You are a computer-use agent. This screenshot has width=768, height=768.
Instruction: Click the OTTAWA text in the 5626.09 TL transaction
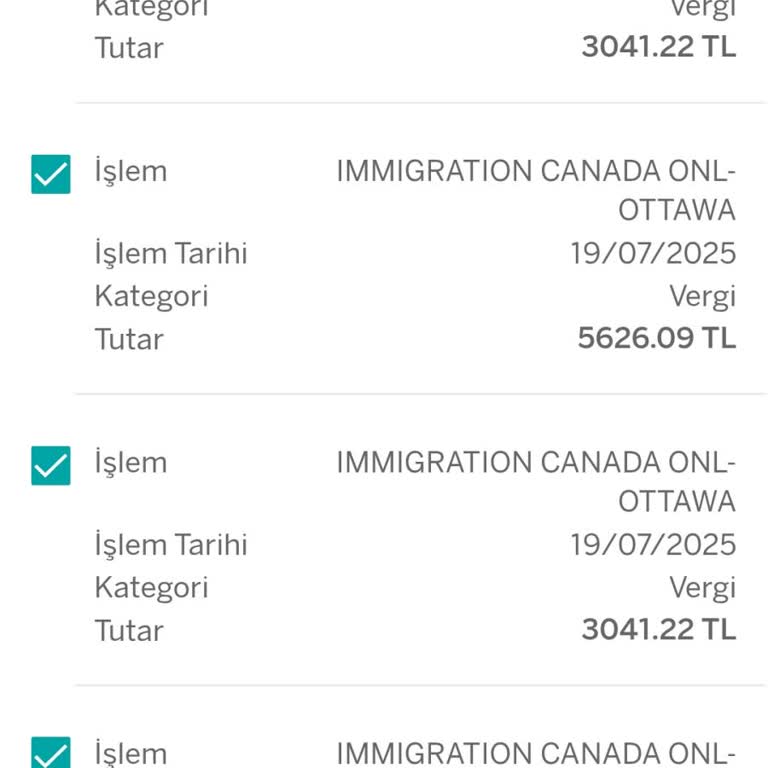[x=676, y=210]
